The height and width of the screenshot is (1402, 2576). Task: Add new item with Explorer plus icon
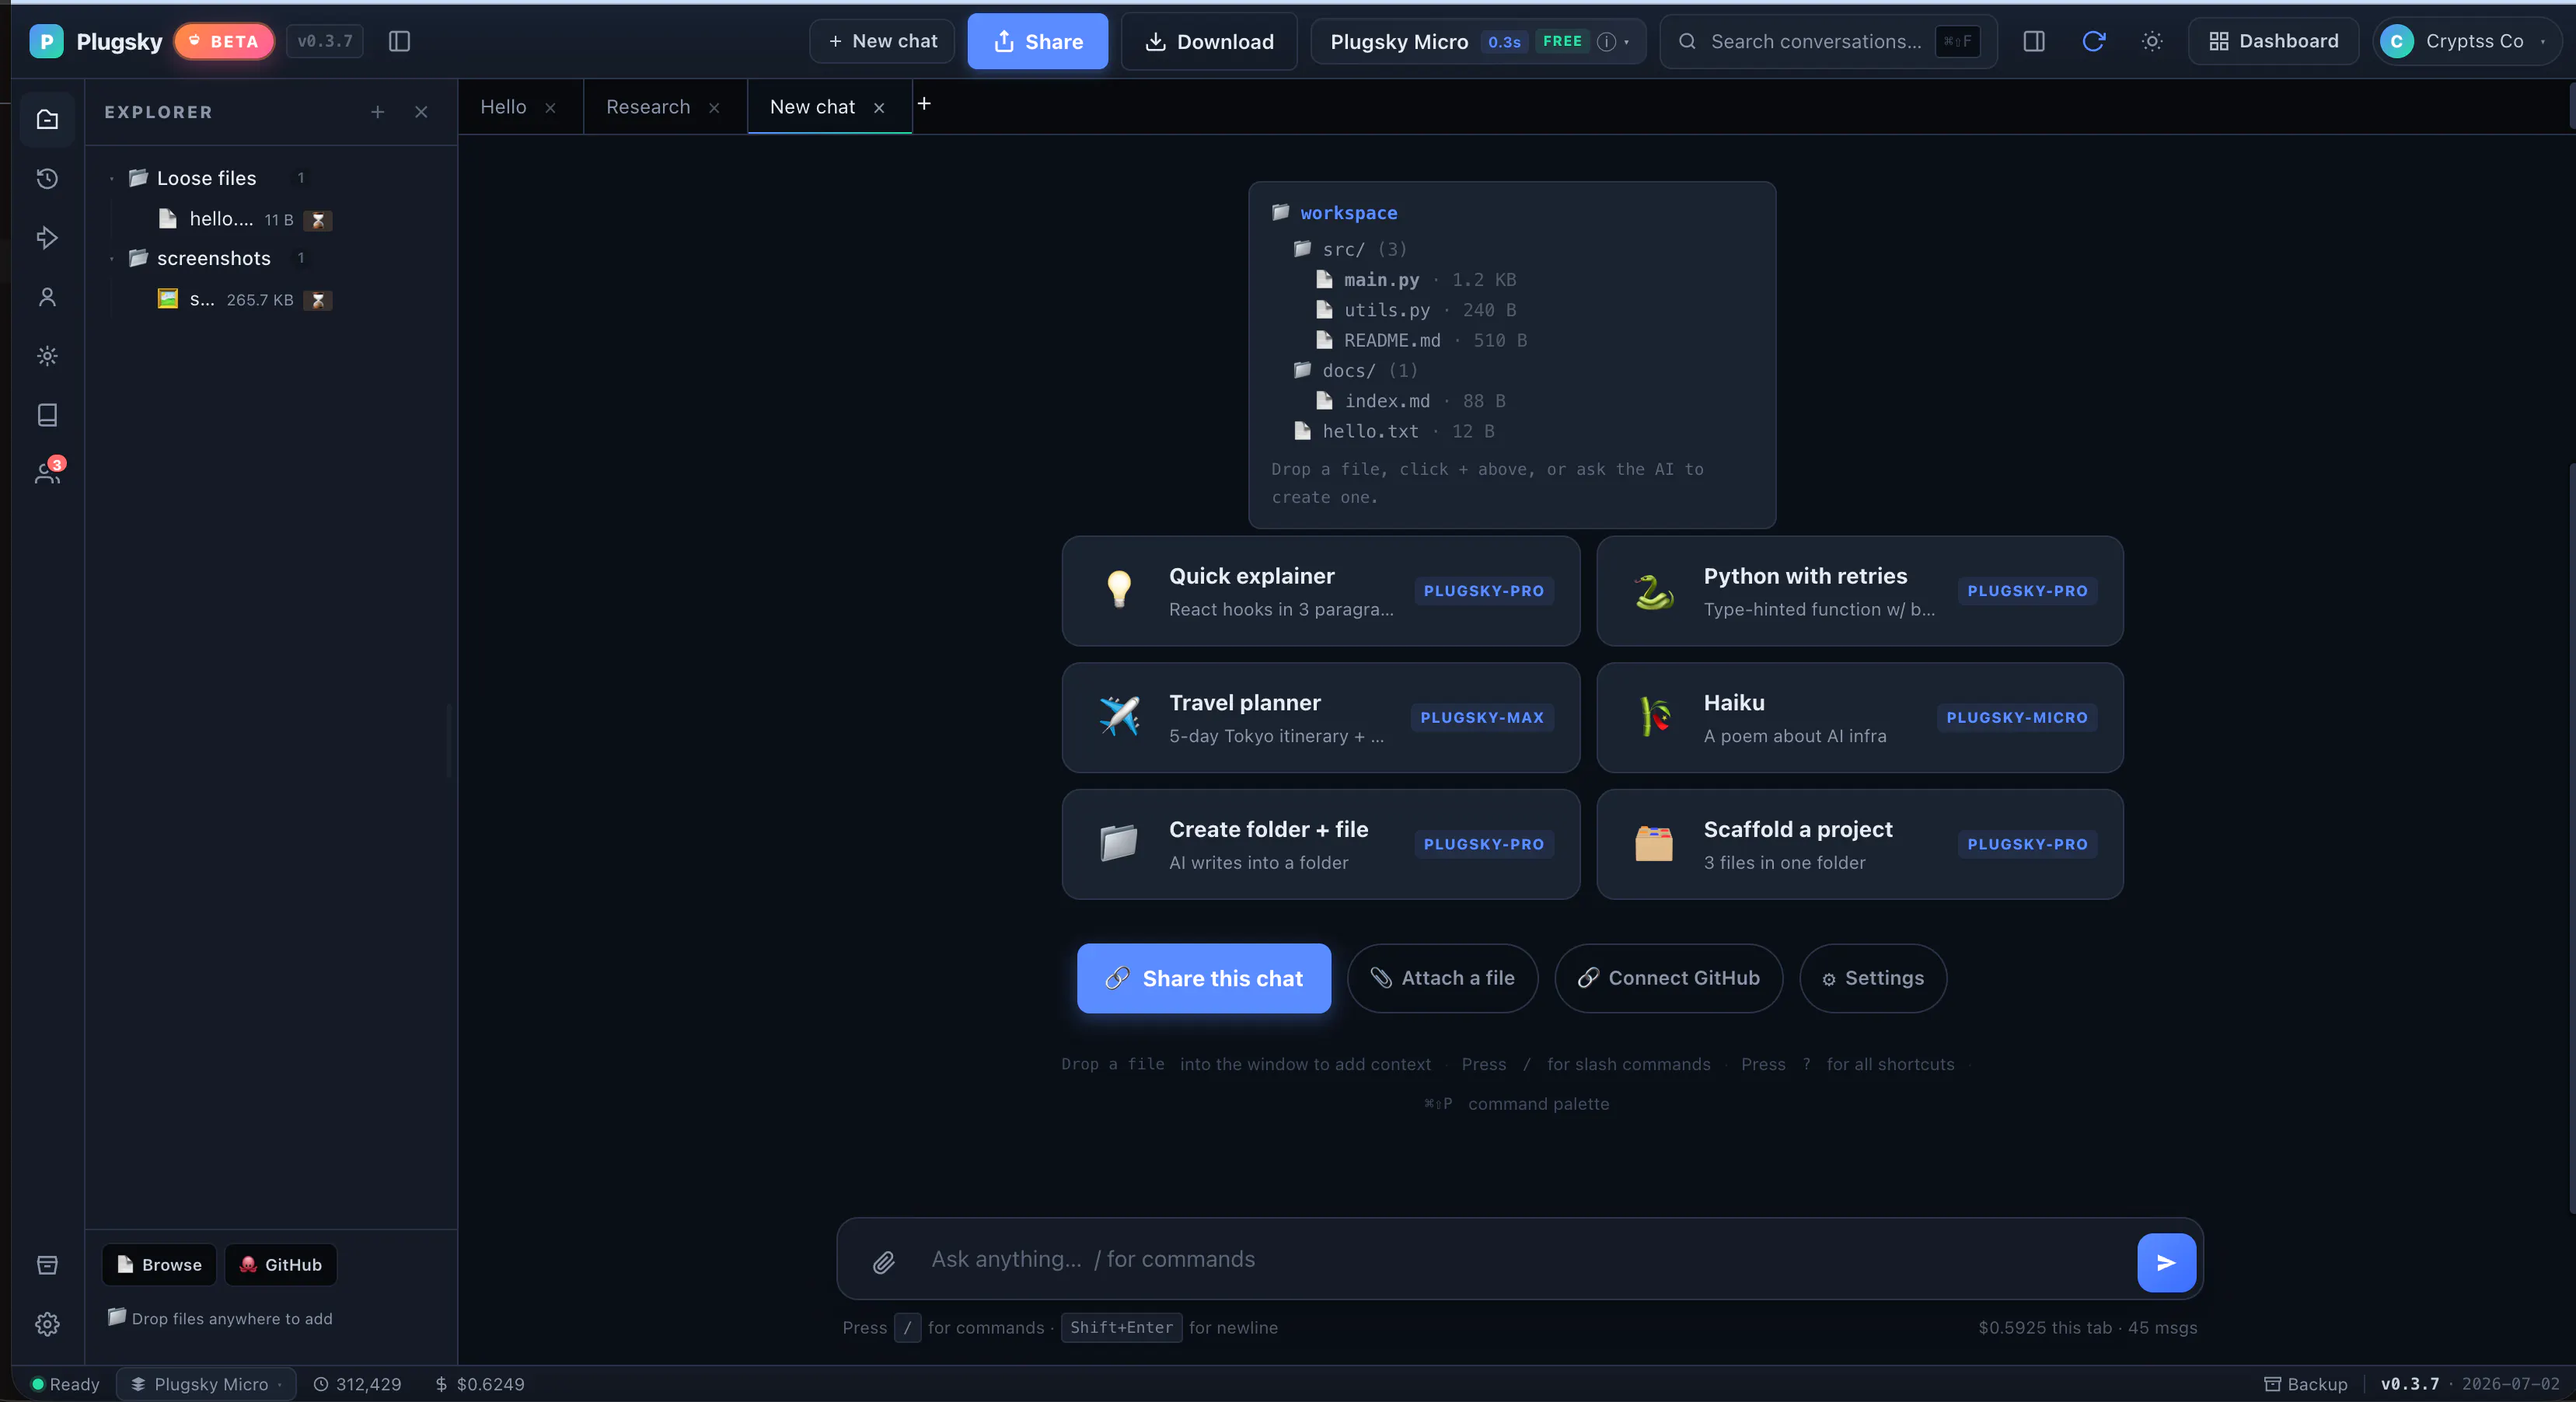377,112
